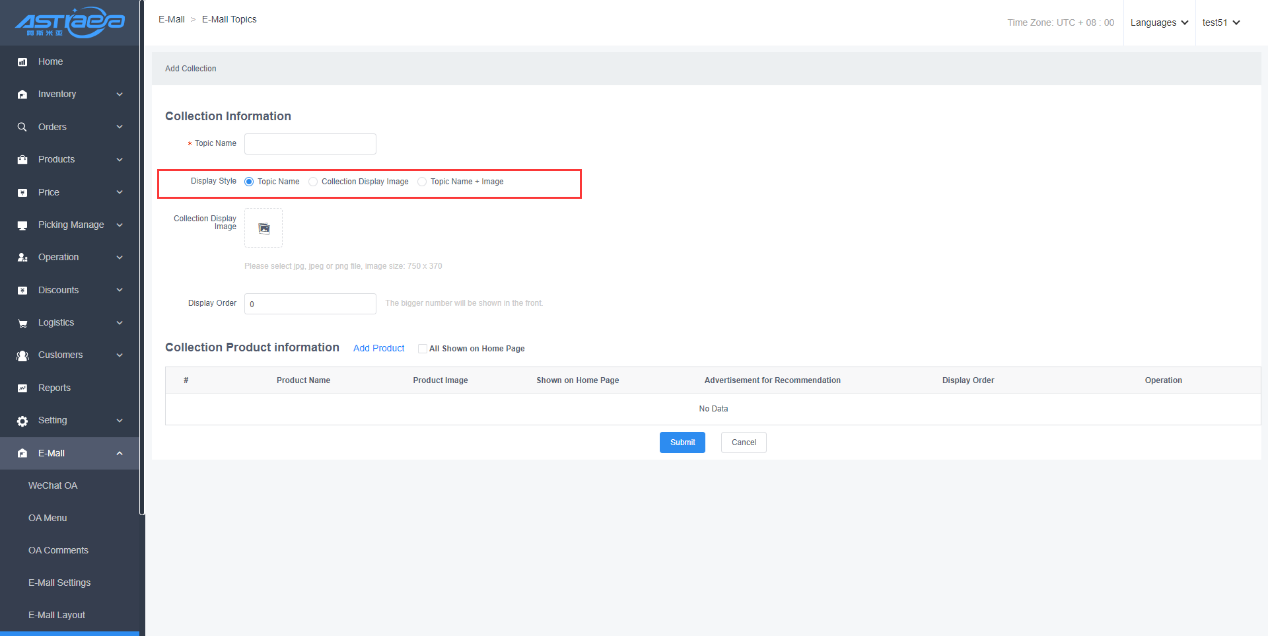Screen dimensions: 1268x636
Task: Open the test51 user menu
Action: pos(1221,22)
